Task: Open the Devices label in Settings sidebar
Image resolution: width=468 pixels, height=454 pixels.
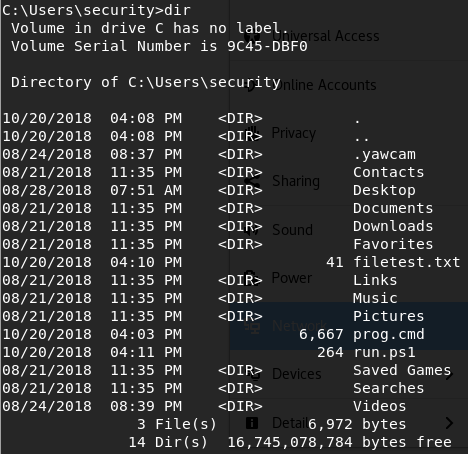Action: coord(297,374)
